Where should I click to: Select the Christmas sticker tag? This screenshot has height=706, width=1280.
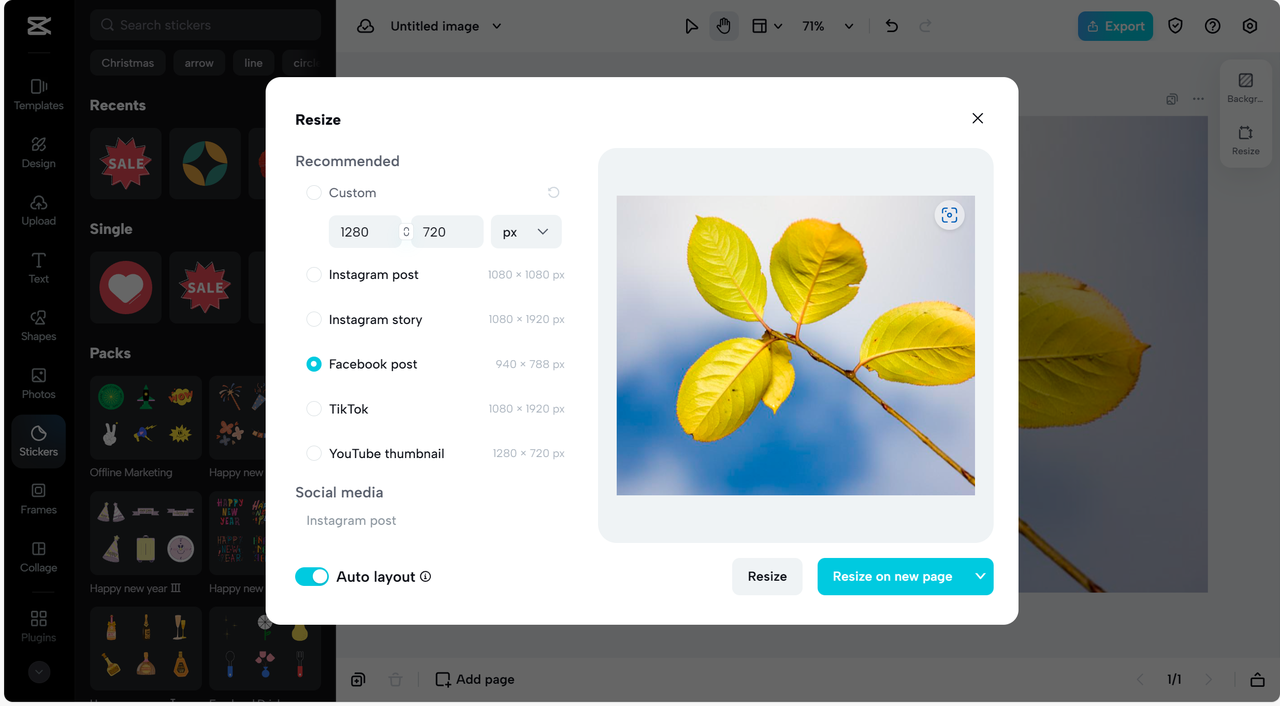[128, 63]
